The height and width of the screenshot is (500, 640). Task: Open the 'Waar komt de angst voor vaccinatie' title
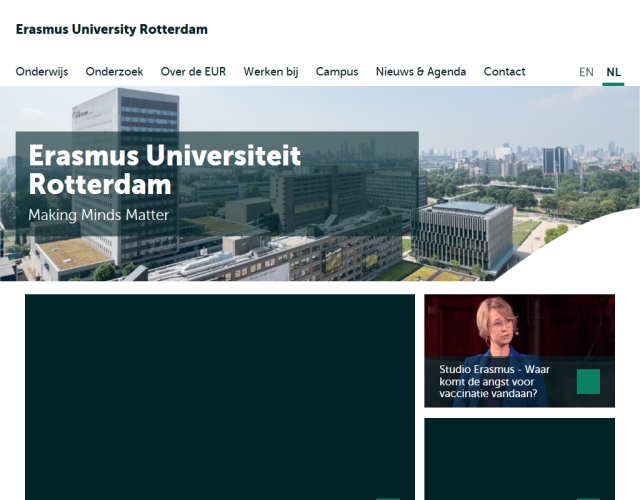(x=494, y=382)
